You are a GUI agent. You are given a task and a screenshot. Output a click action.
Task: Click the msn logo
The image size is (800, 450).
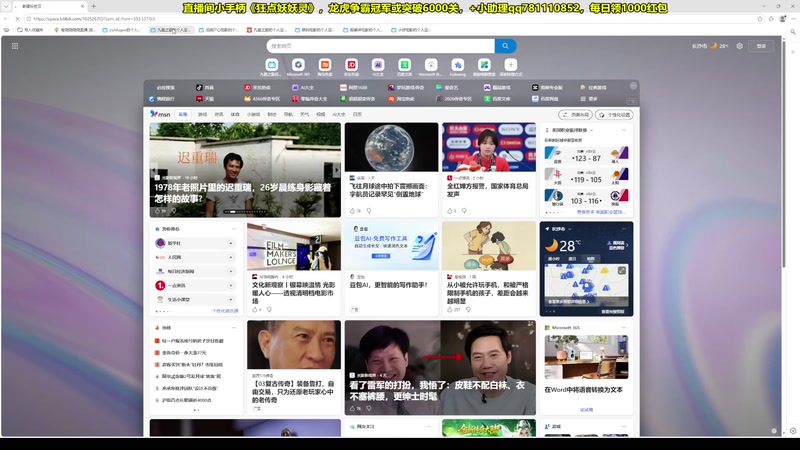(x=160, y=115)
